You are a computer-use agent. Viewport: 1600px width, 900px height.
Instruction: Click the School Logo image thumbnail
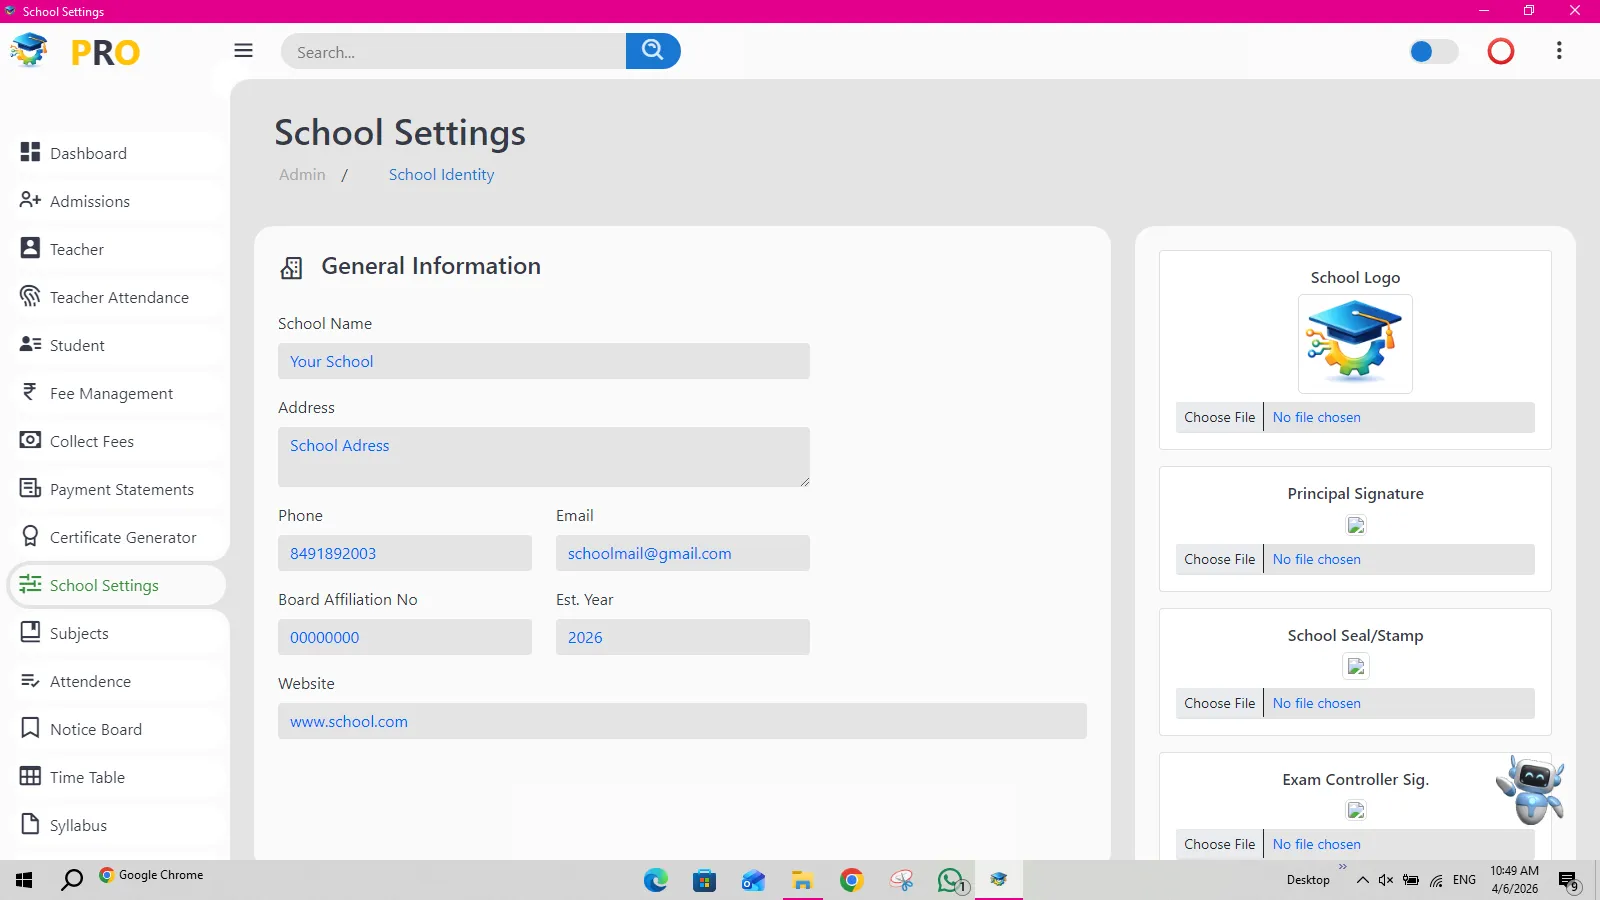click(1355, 344)
